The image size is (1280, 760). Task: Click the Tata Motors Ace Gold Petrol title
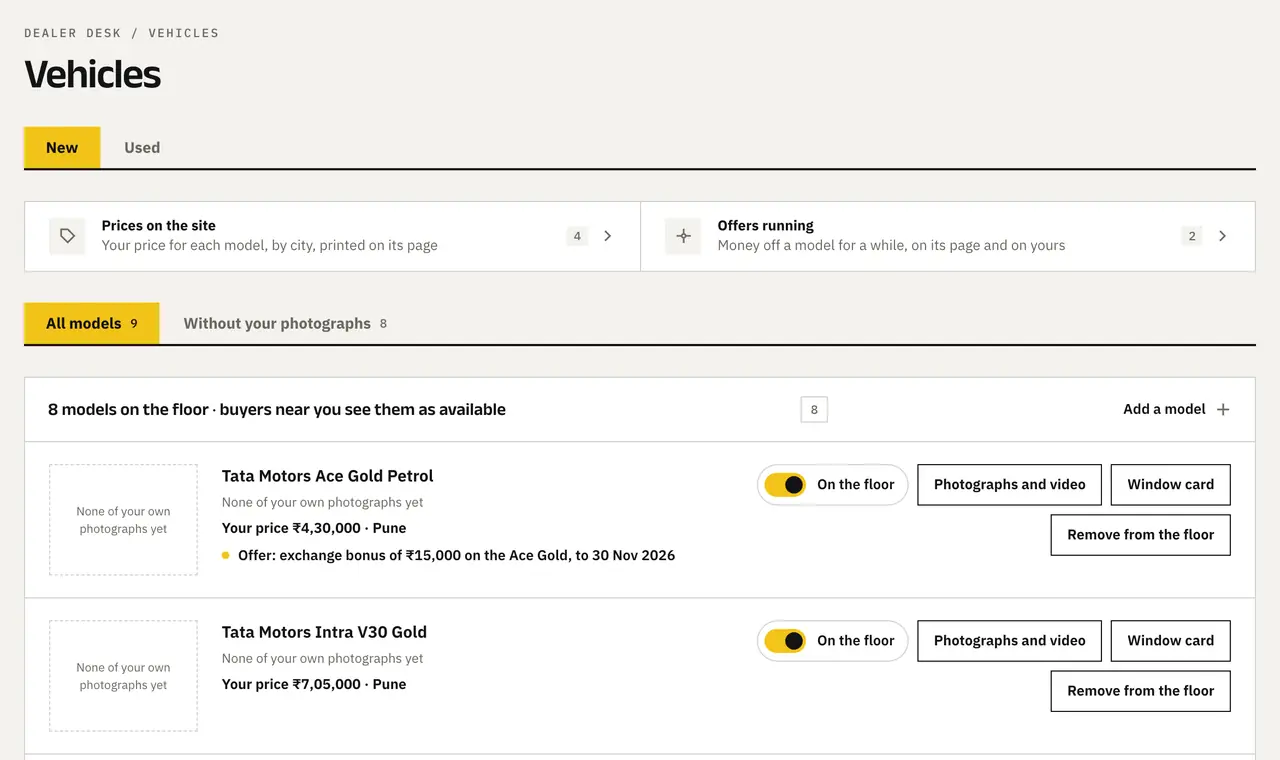tap(327, 476)
